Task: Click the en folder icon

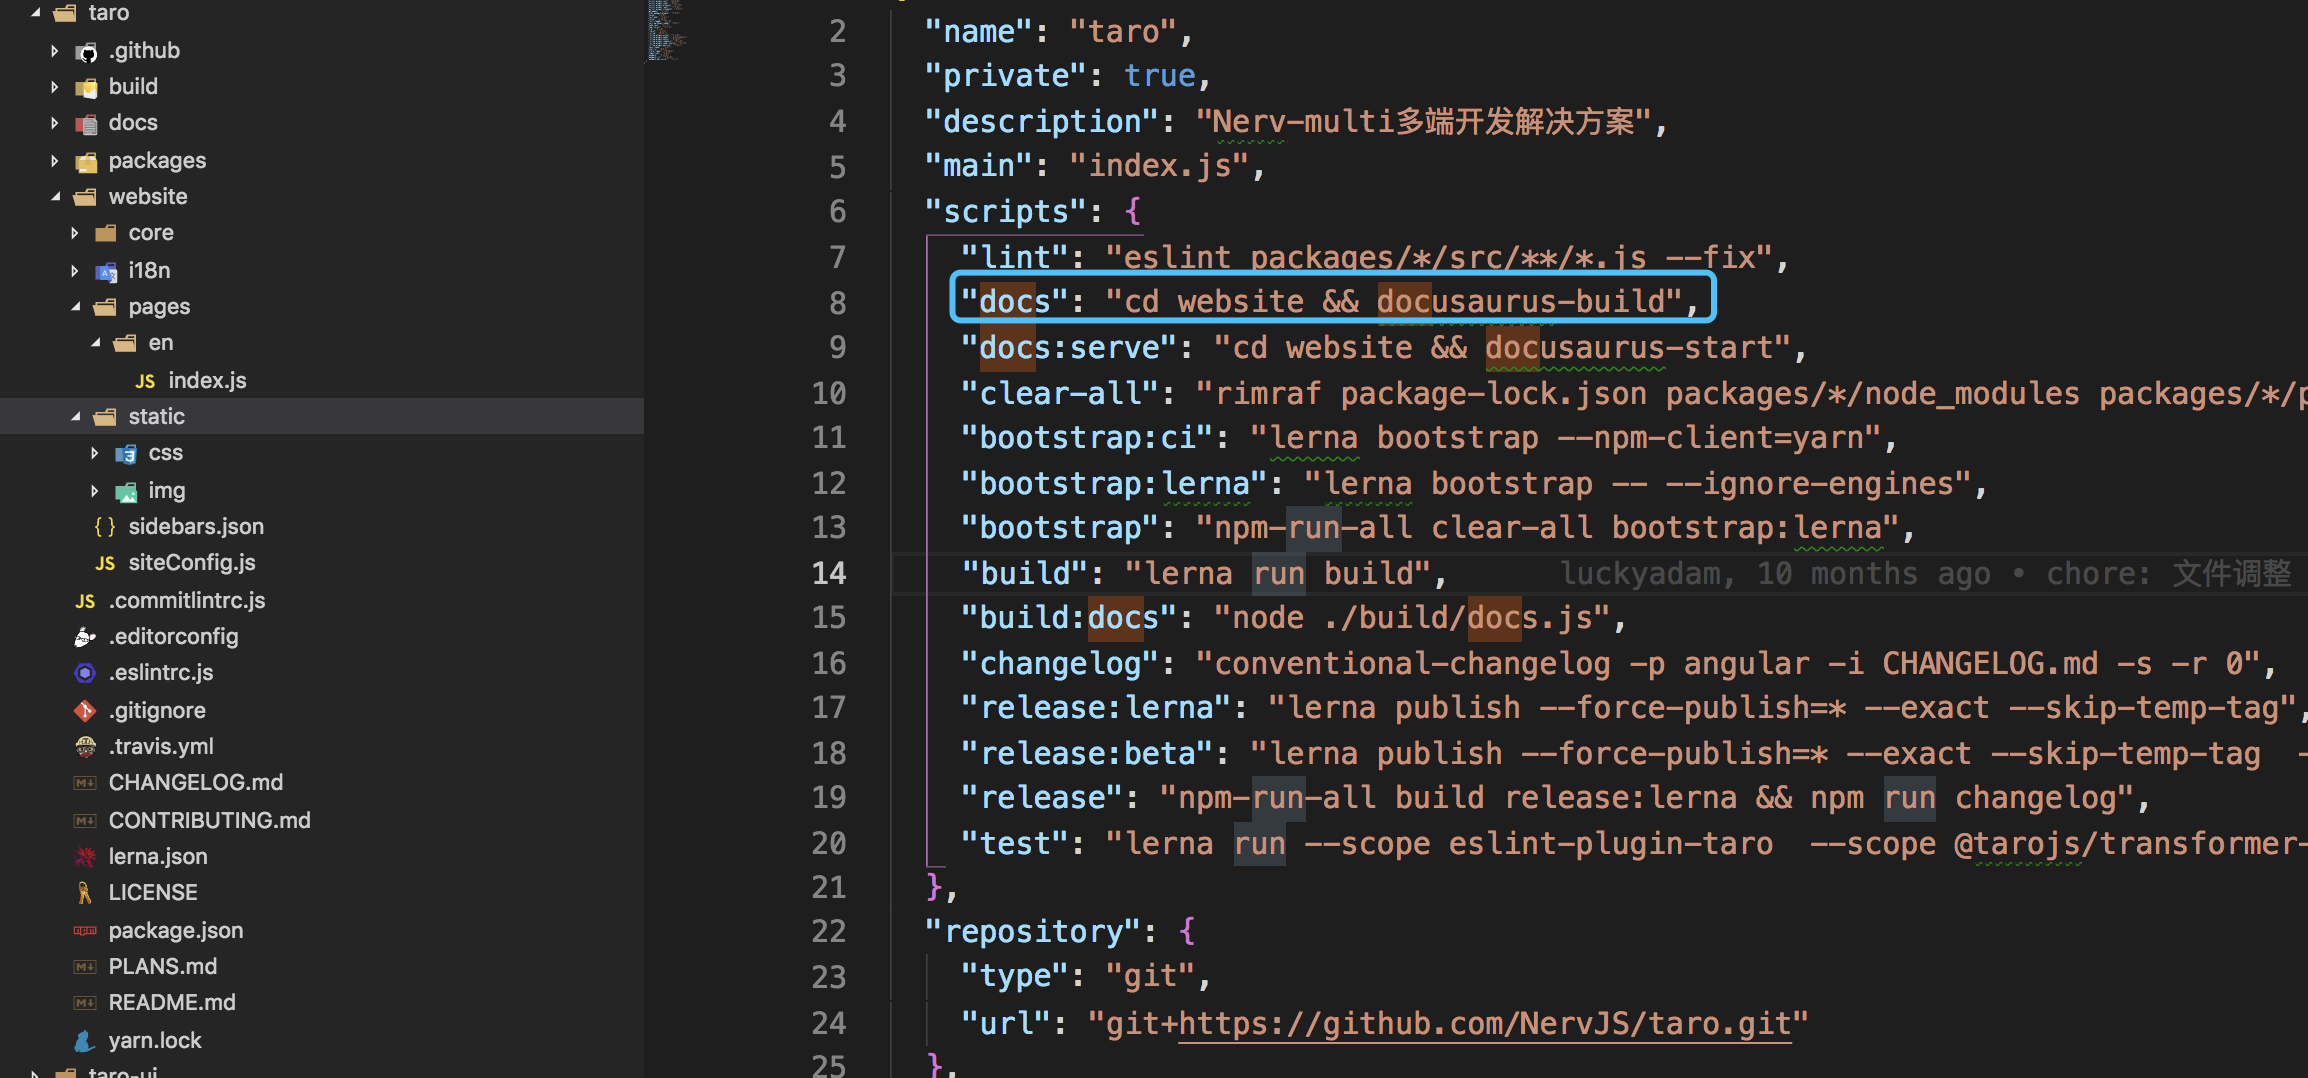Action: pyautogui.click(x=126, y=343)
